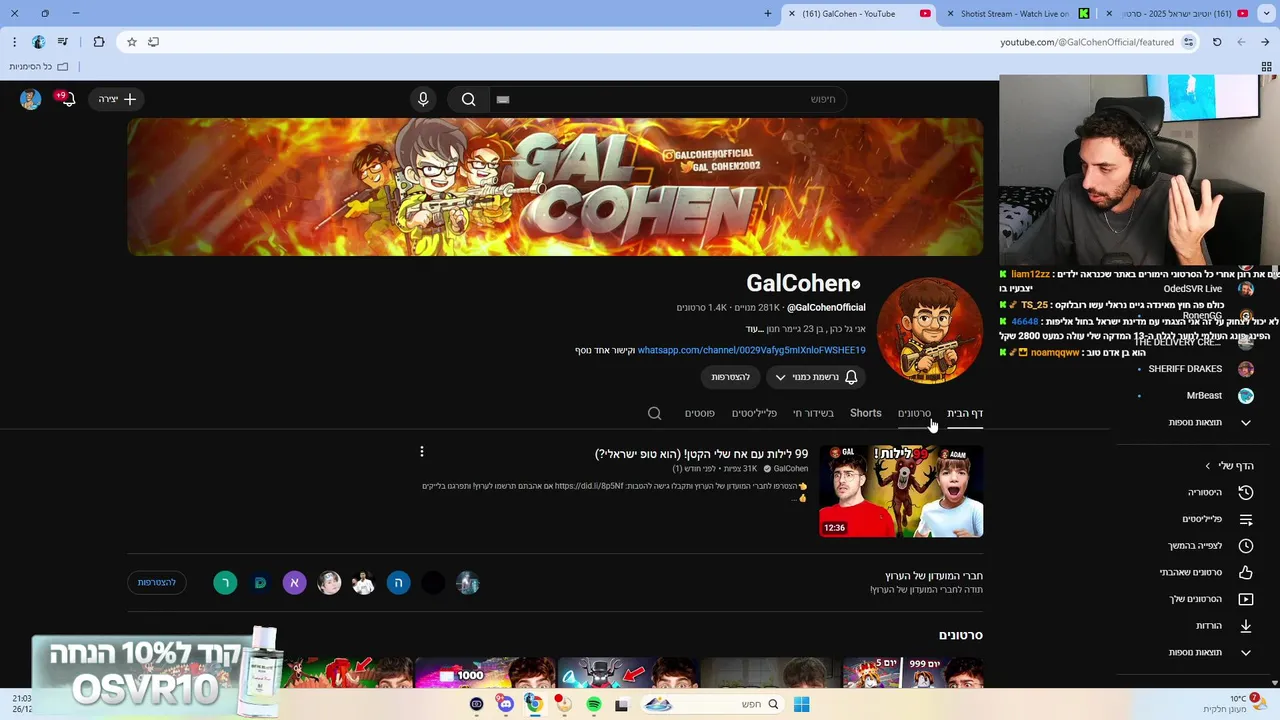
Task: Click the GalCohen channel profile picture
Action: pos(929,331)
